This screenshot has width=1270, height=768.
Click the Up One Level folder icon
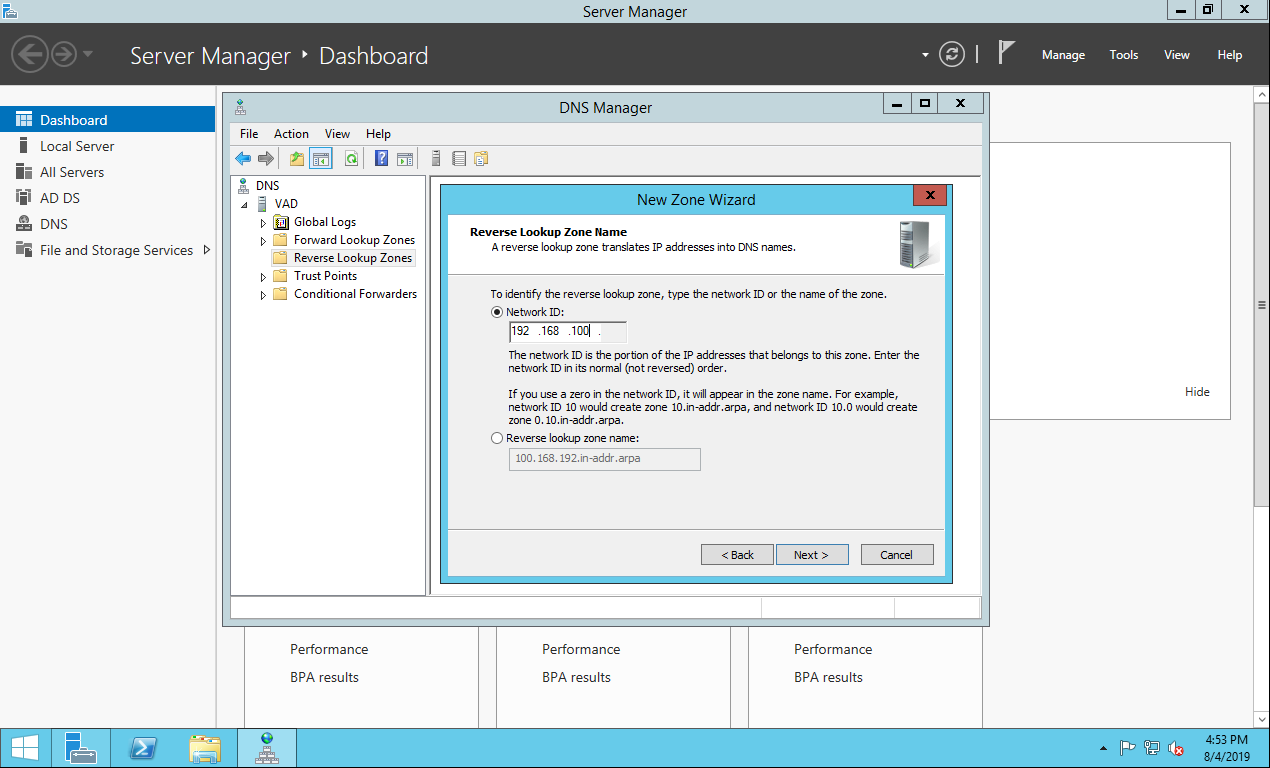(x=297, y=158)
